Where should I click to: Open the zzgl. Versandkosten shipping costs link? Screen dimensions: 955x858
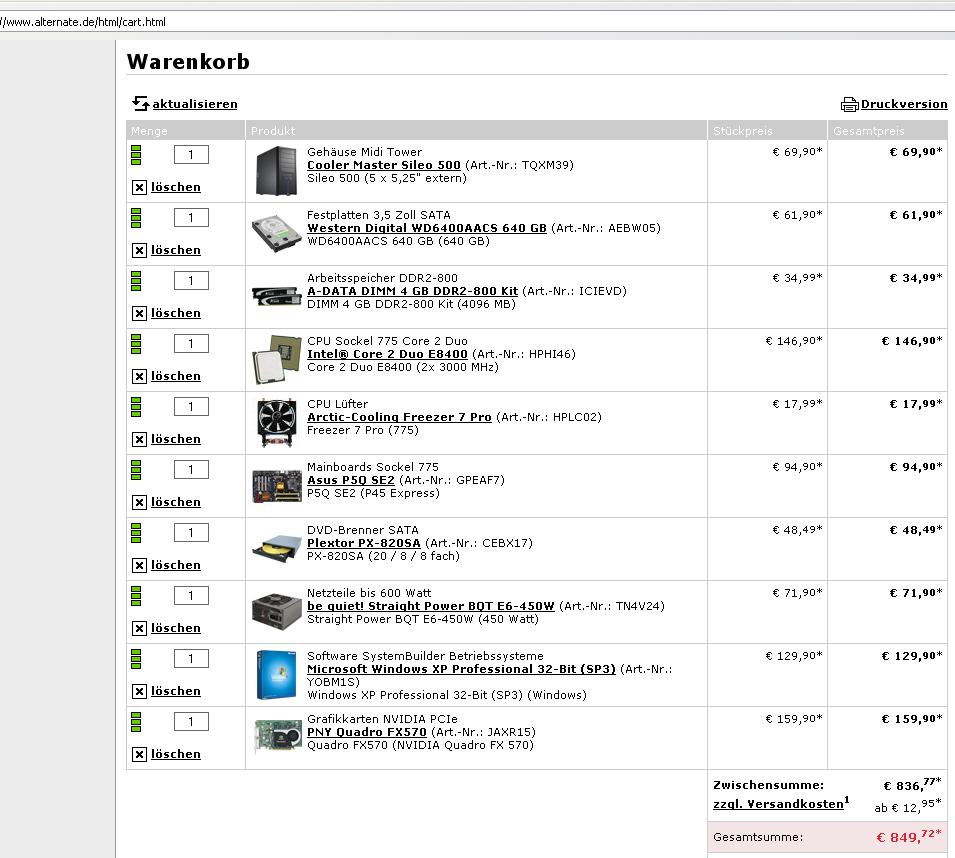click(x=778, y=804)
